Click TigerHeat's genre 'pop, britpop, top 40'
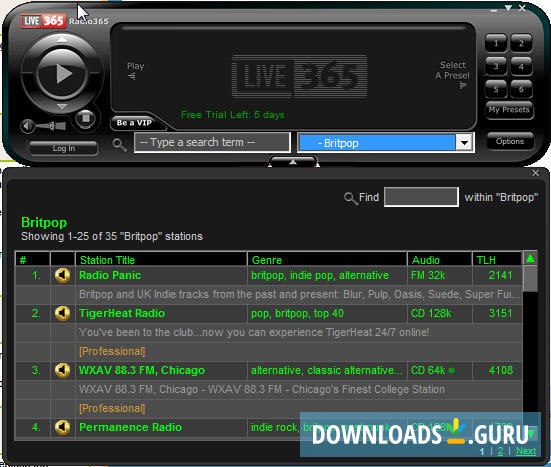 coord(297,313)
